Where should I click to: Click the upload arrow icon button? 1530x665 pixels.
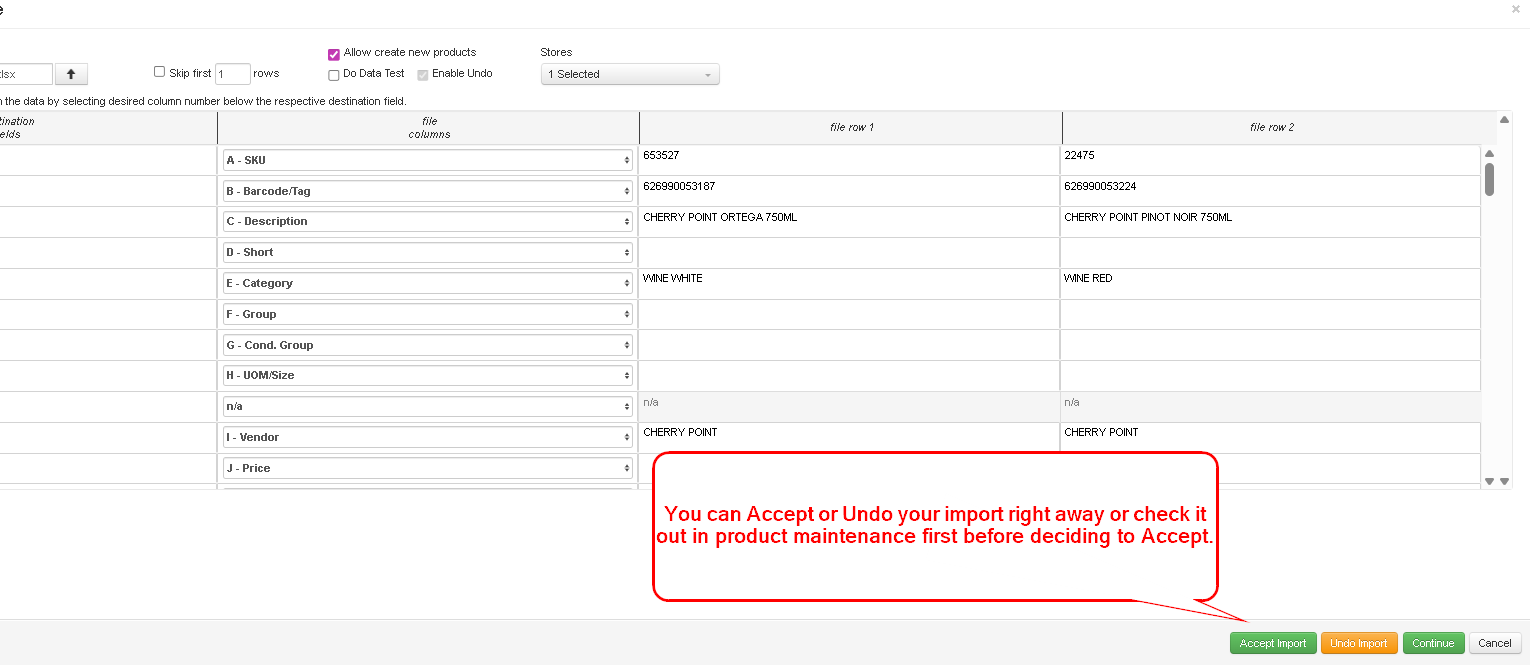71,74
